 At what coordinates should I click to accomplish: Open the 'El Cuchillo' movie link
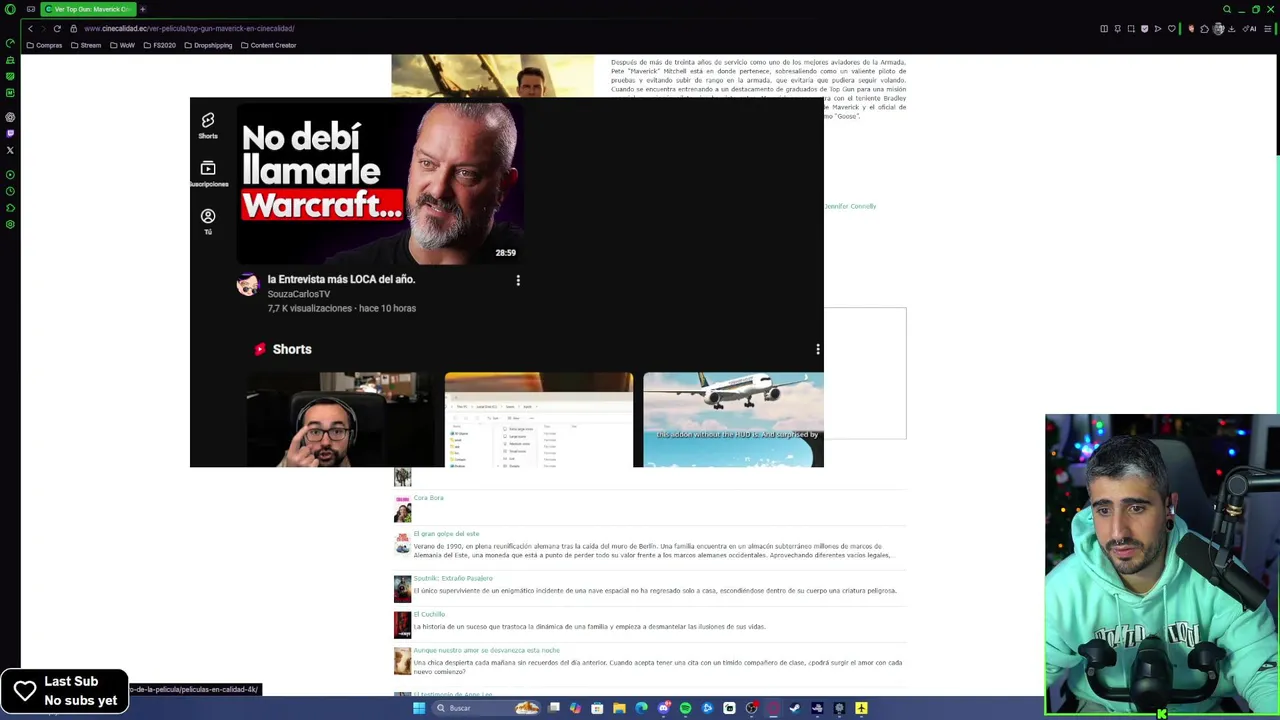coord(429,614)
